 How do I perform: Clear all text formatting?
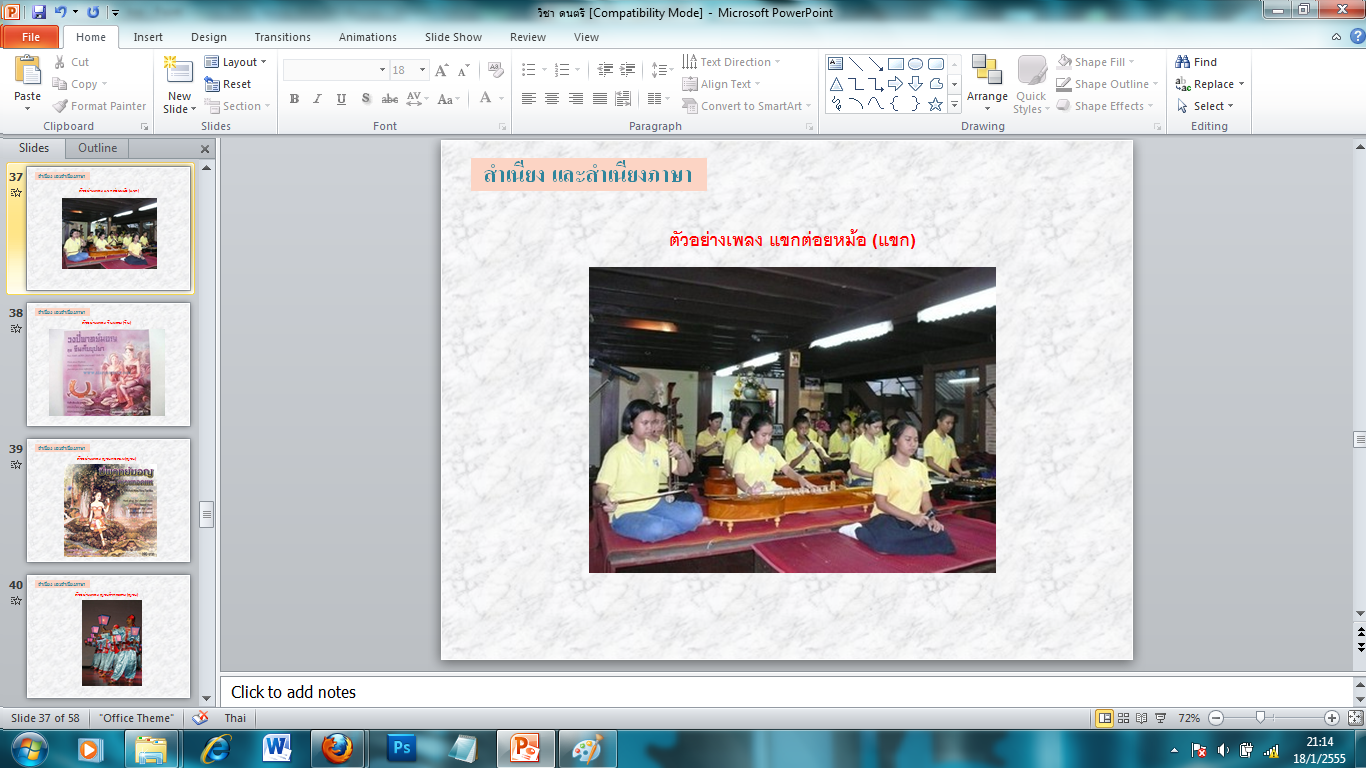click(496, 70)
